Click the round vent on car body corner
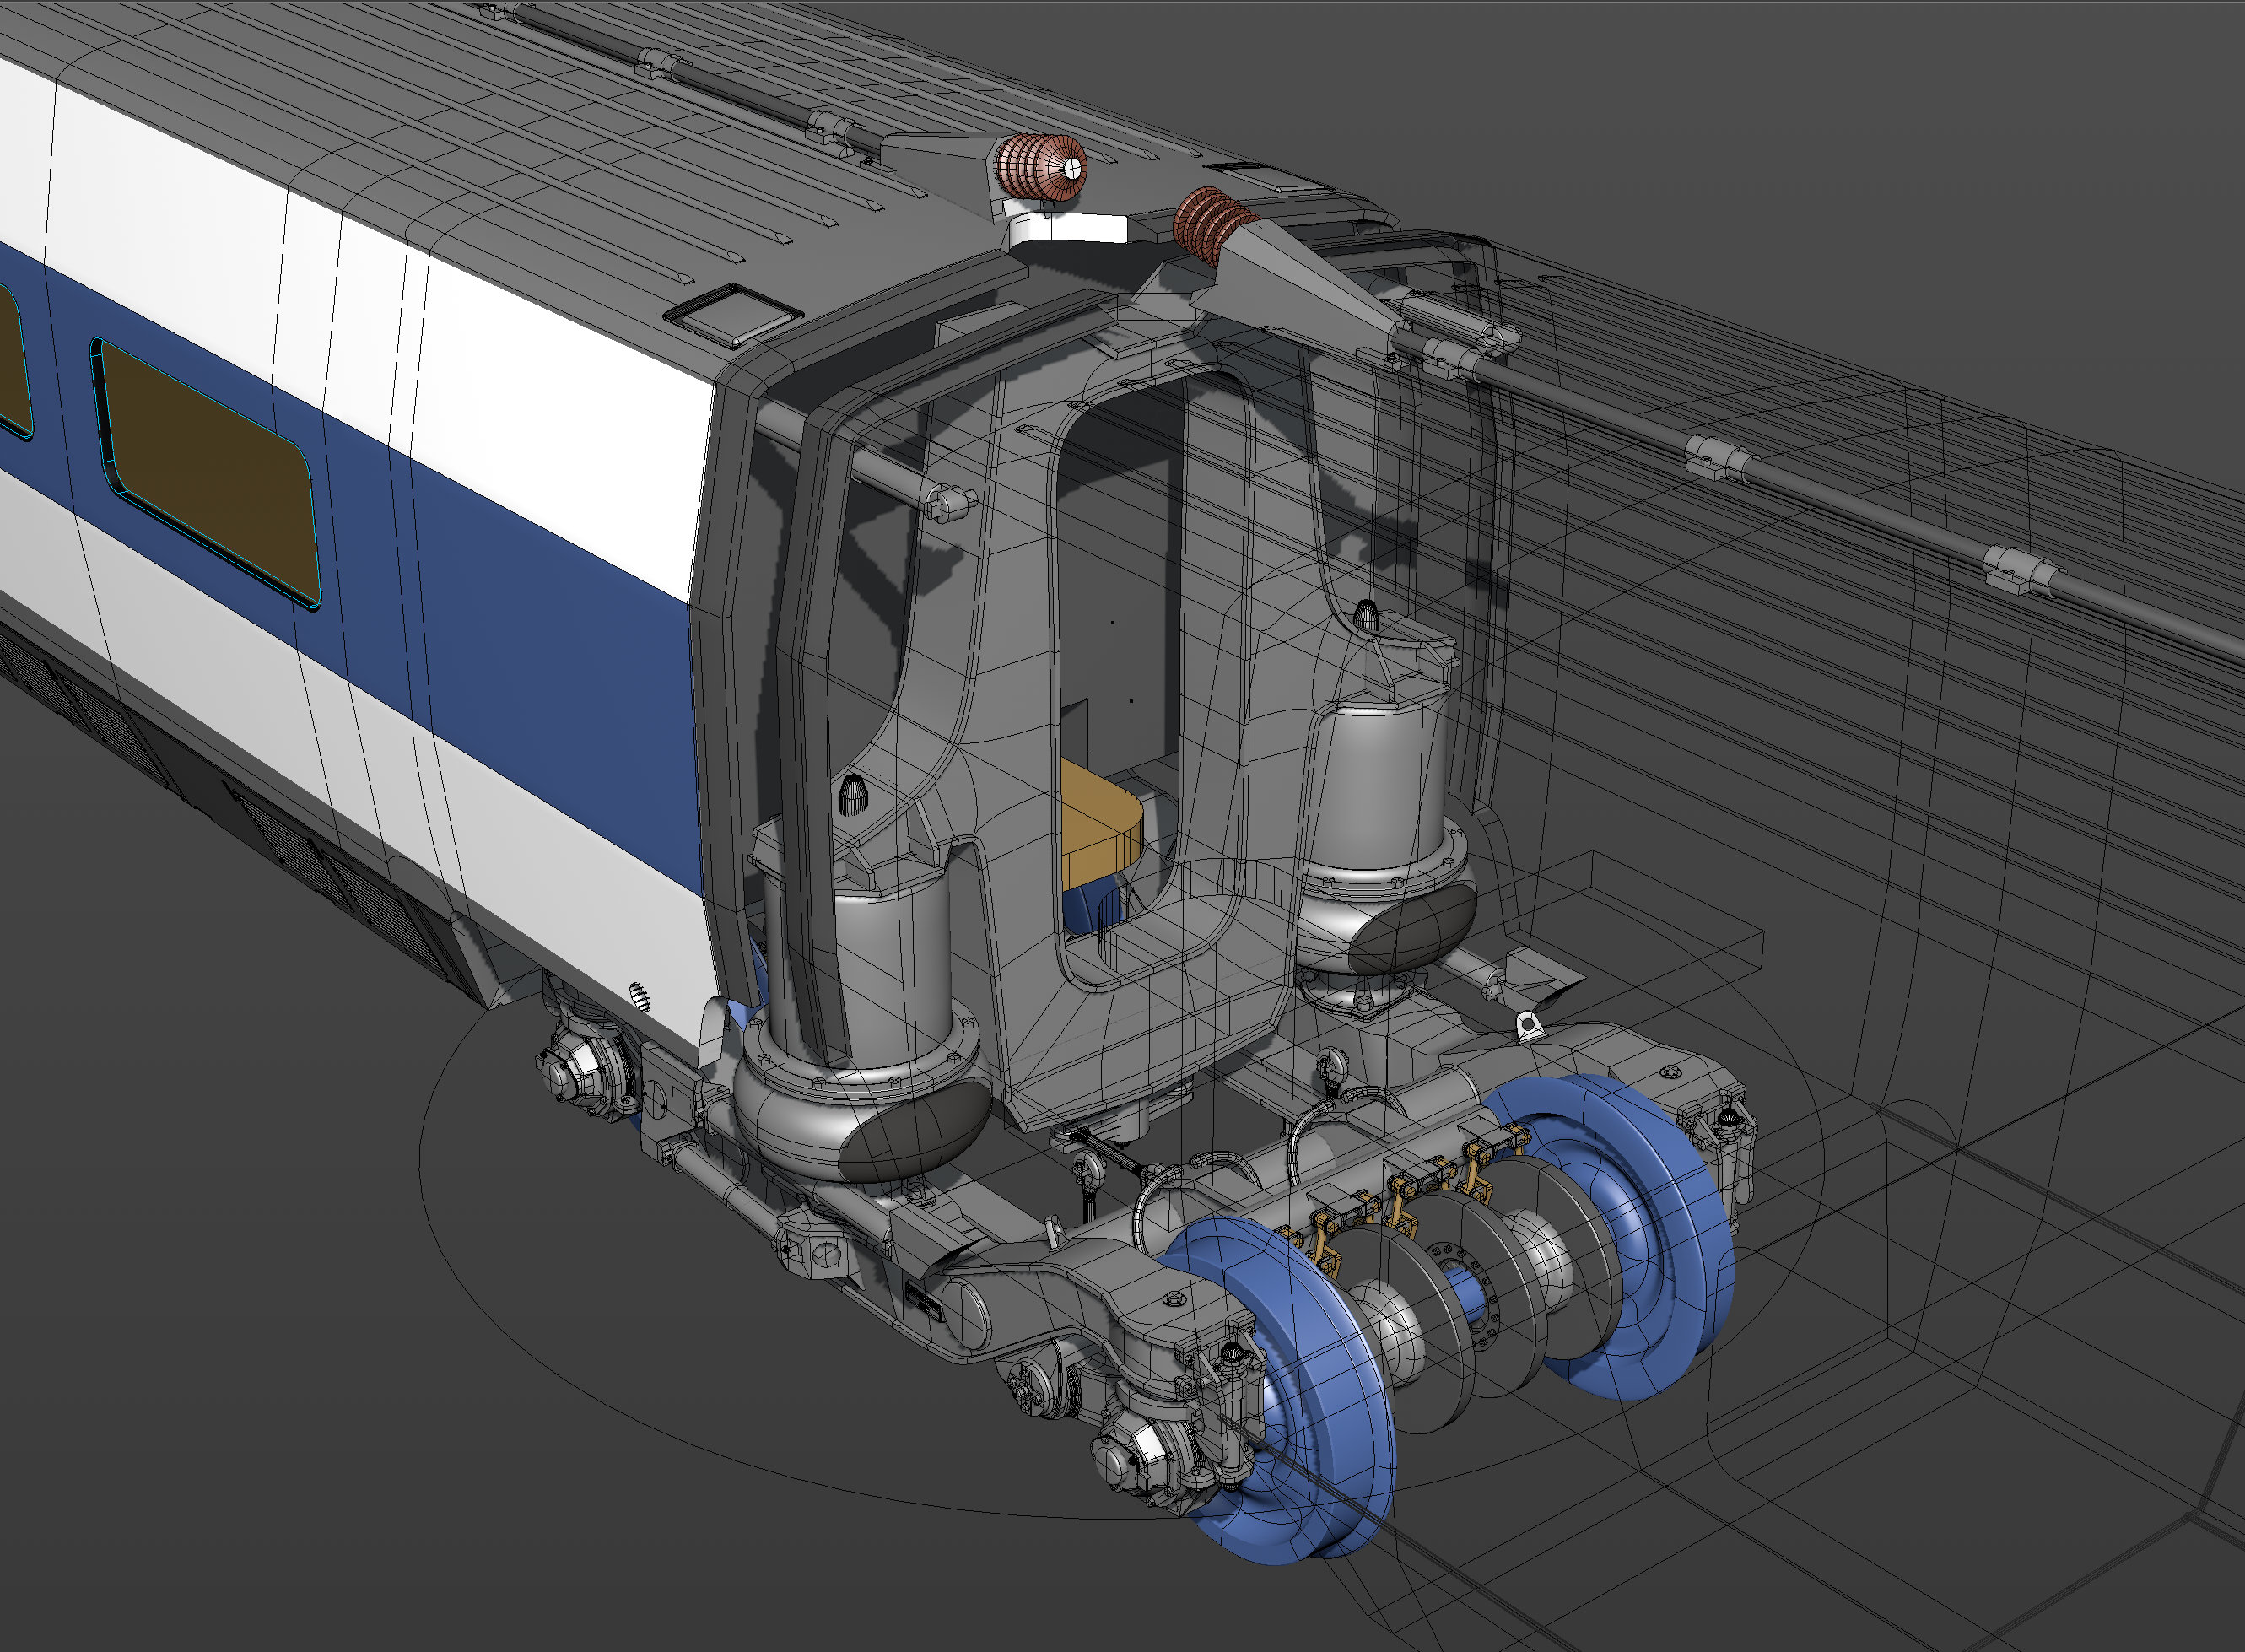 [639, 996]
